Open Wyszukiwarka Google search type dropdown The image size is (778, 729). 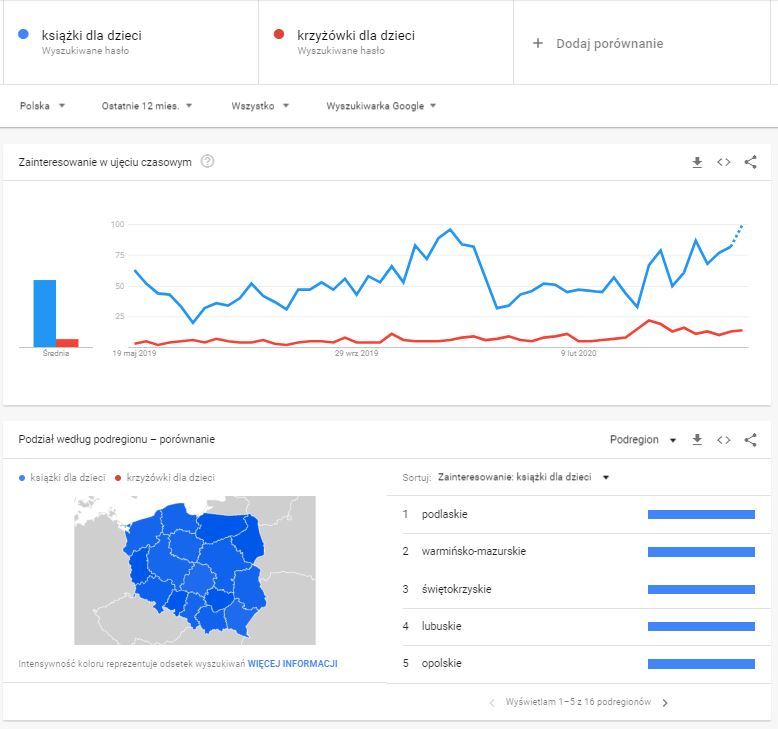pyautogui.click(x=381, y=105)
